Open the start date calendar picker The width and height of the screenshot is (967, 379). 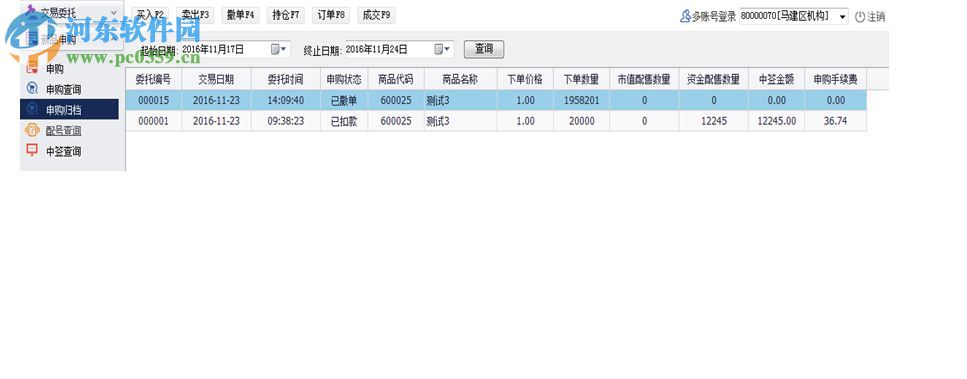[x=279, y=49]
